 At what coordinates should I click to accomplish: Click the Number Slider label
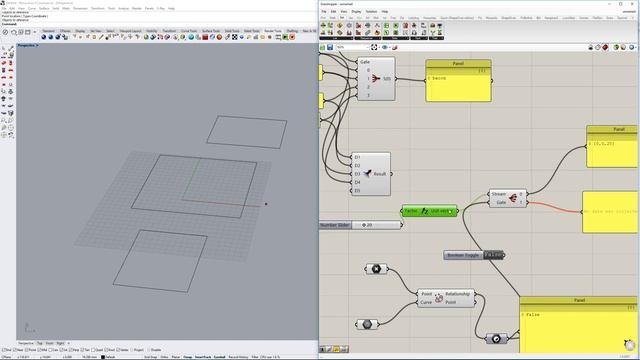tap(335, 225)
